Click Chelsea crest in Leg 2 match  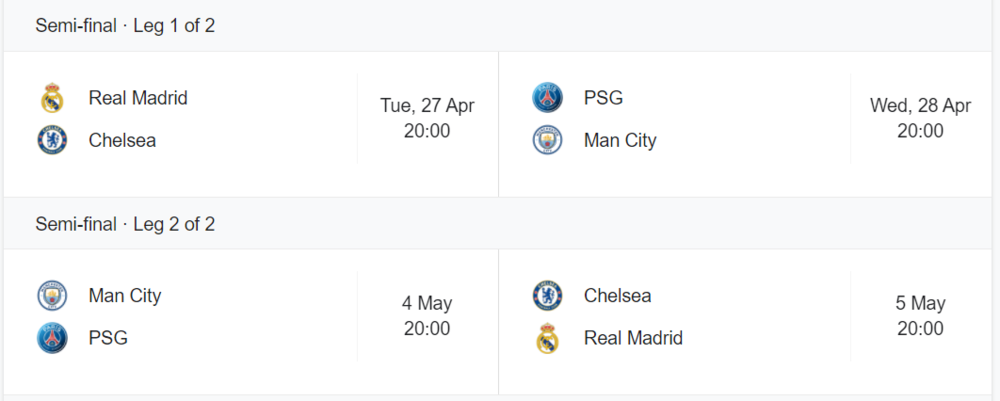[x=547, y=296]
